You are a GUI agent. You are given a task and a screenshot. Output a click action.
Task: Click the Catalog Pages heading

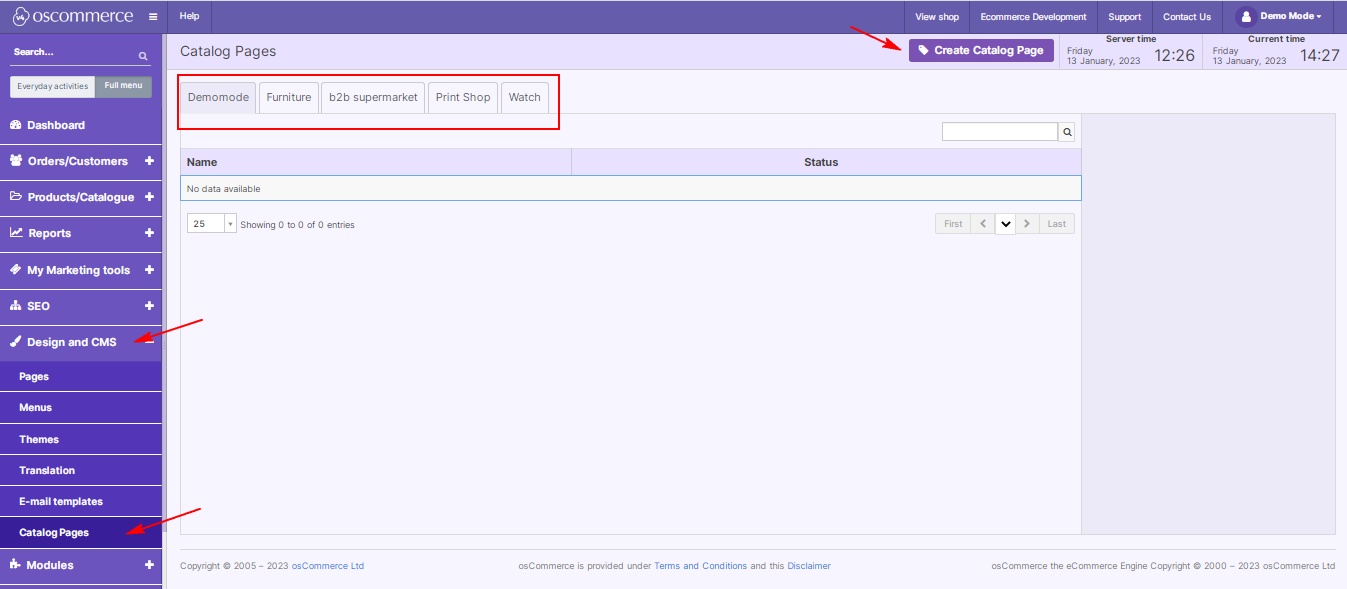[x=228, y=51]
